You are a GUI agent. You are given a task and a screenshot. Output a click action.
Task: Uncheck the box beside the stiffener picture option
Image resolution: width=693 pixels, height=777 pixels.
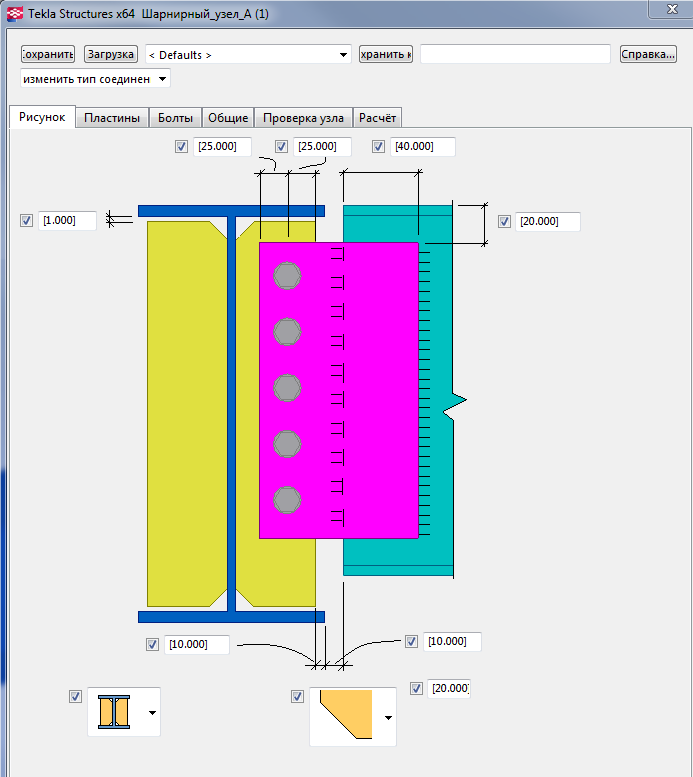coord(75,696)
